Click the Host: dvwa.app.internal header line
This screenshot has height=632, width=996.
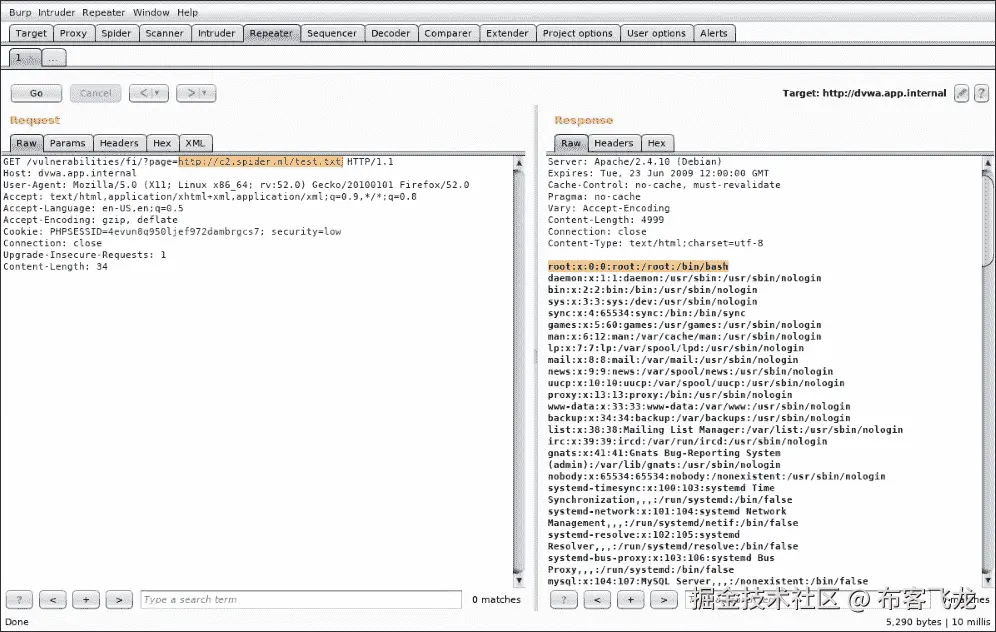pyautogui.click(x=70, y=173)
